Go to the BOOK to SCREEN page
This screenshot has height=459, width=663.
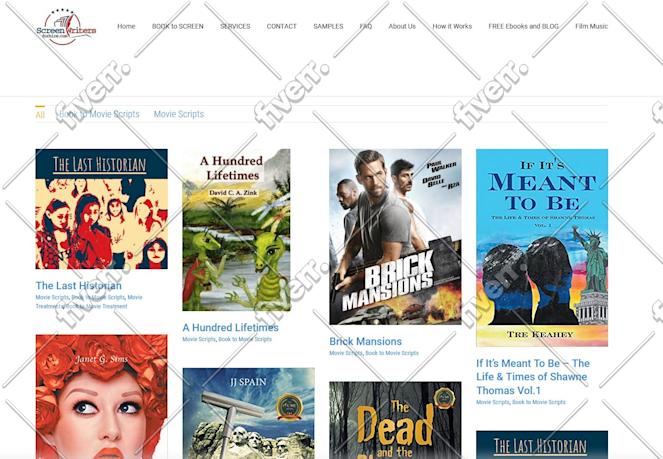tap(178, 26)
